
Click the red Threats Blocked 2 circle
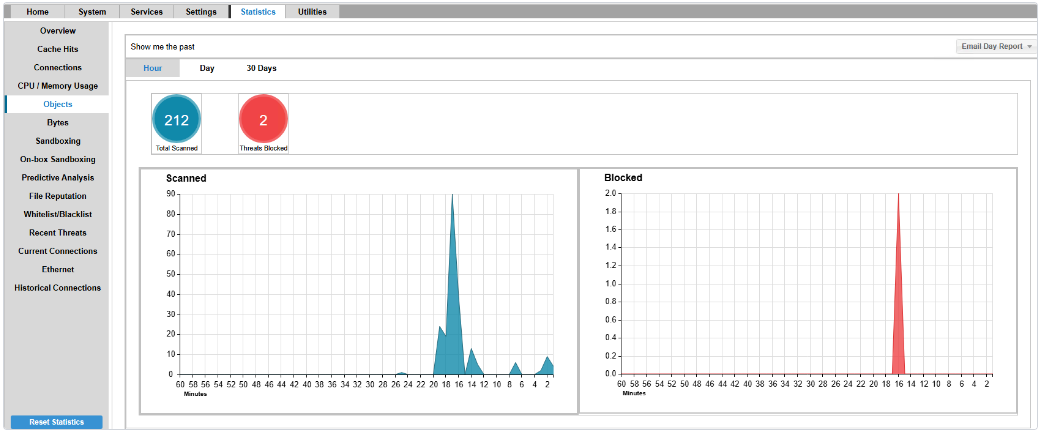[263, 121]
